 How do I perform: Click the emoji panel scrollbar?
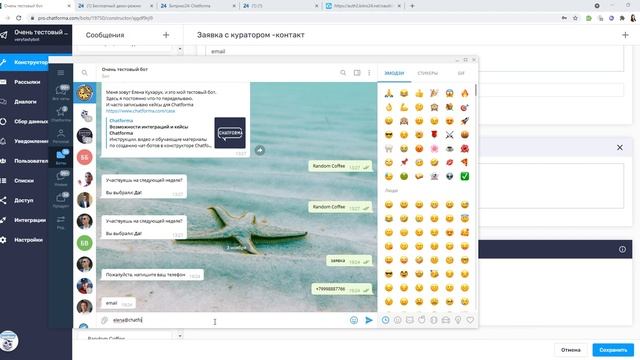pyautogui.click(x=476, y=90)
